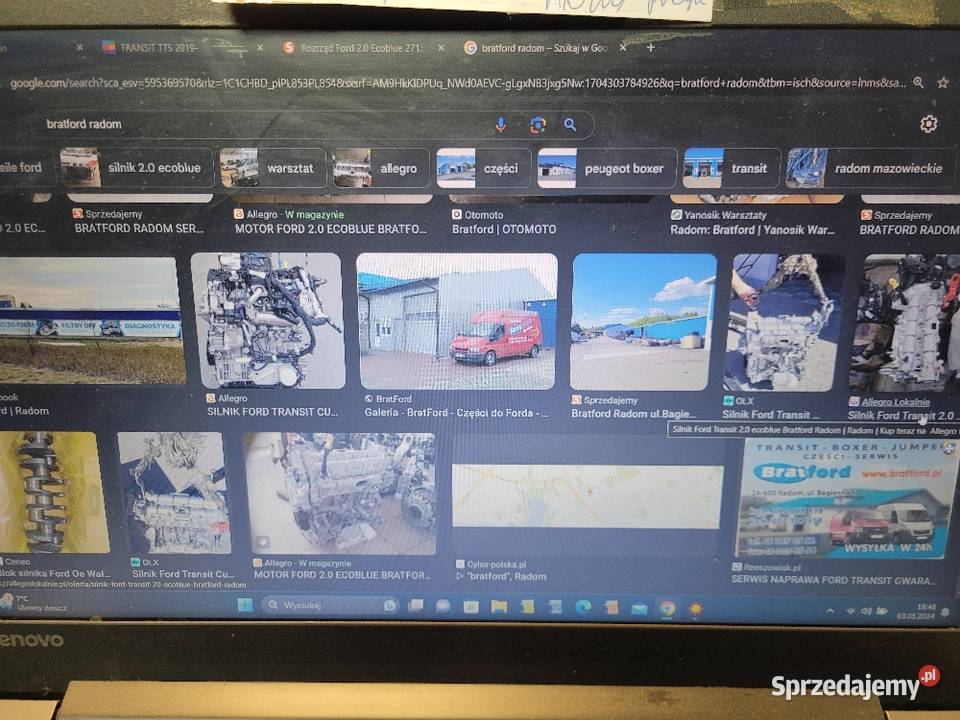The height and width of the screenshot is (720, 960).
Task: Open a new Chrome tab with plus
Action: point(650,47)
